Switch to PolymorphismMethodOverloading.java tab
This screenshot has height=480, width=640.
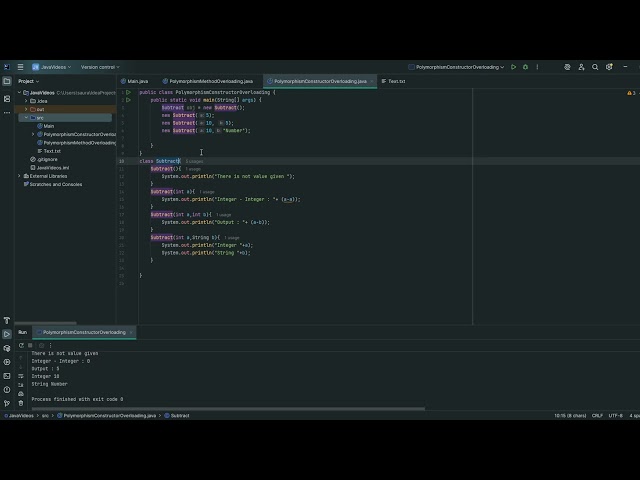point(208,81)
